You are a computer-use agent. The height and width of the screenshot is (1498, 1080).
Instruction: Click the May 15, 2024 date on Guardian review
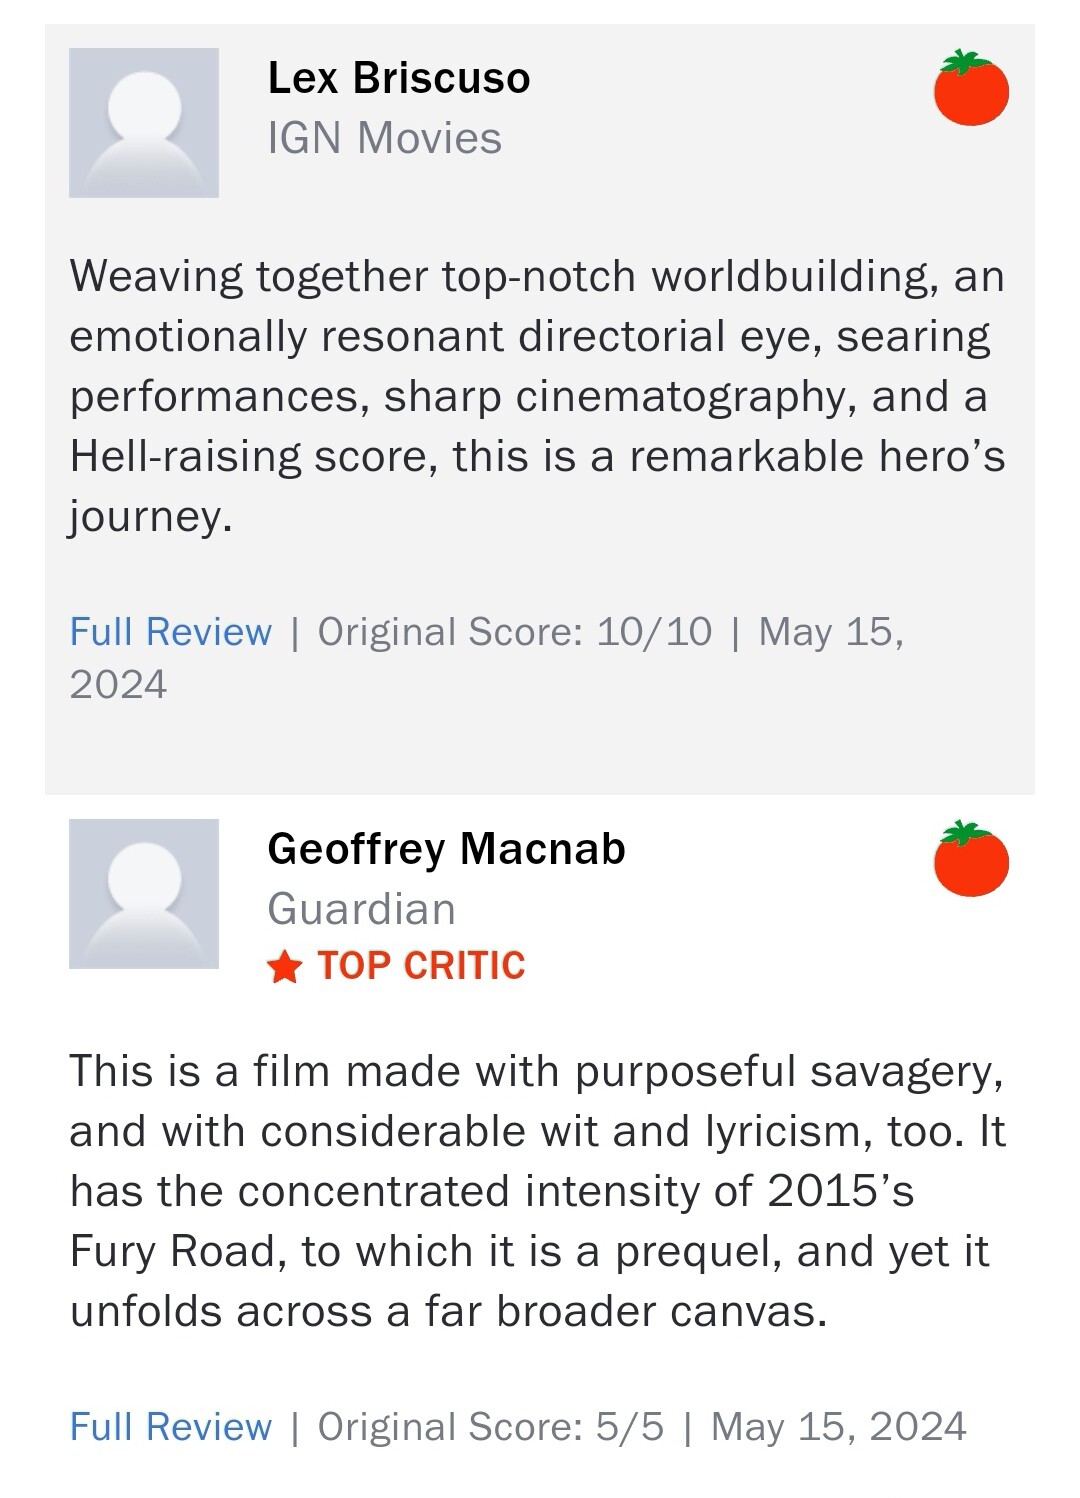838,1427
